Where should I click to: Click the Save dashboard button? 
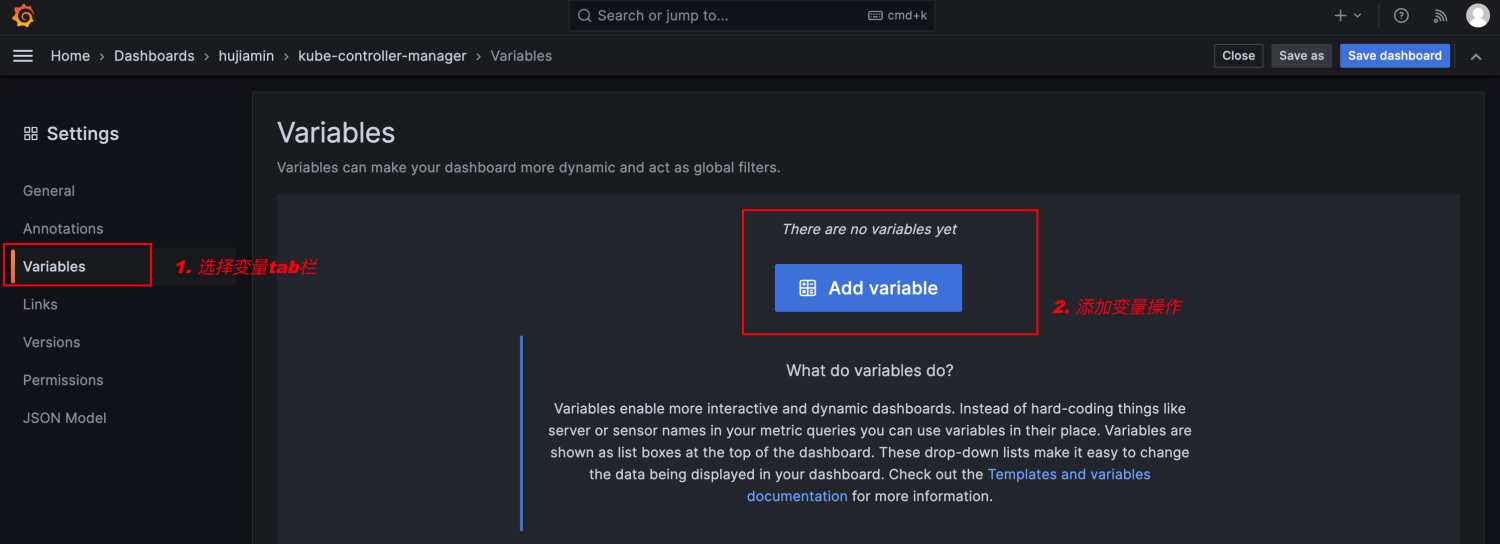coord(1394,56)
